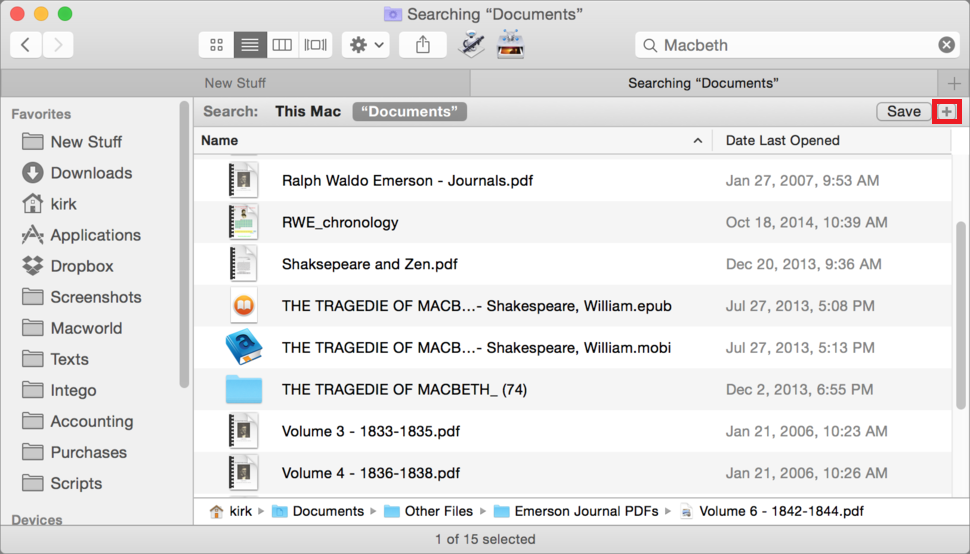Screen dimensions: 970x554
Task: Set search scope to This Mac
Action: coord(308,111)
